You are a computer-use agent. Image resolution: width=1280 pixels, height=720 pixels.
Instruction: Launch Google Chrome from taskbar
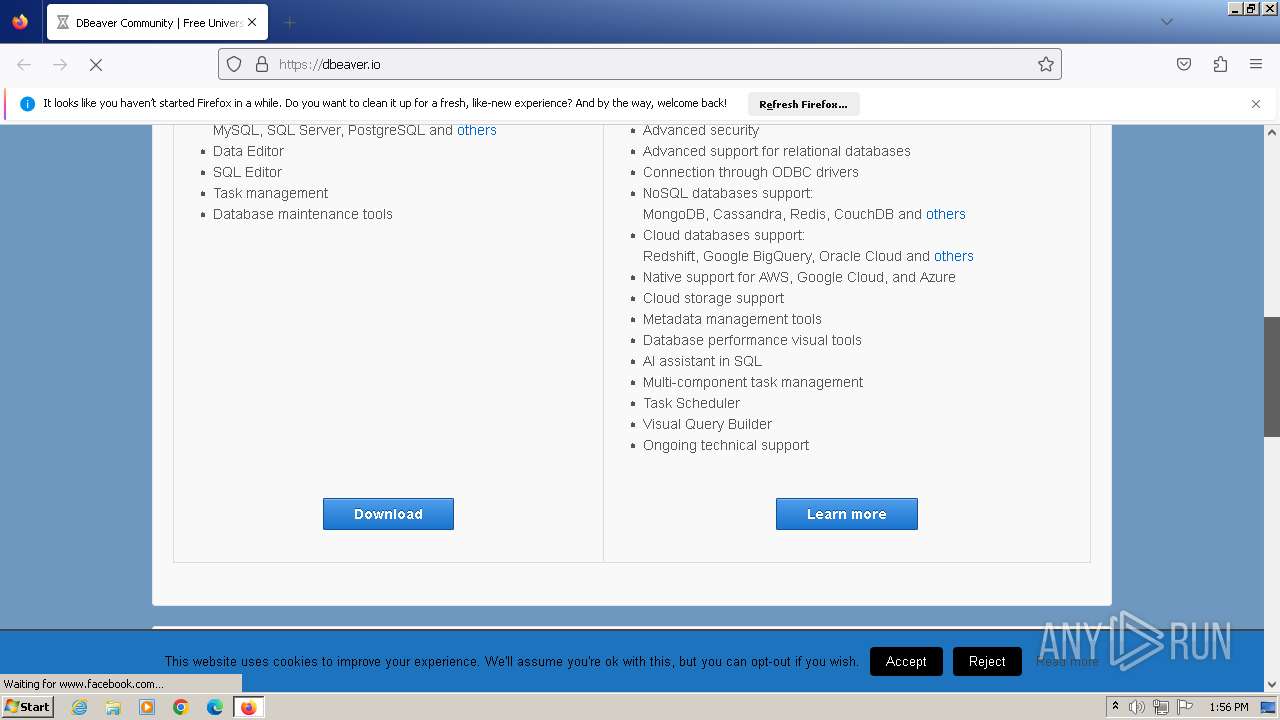pos(181,707)
